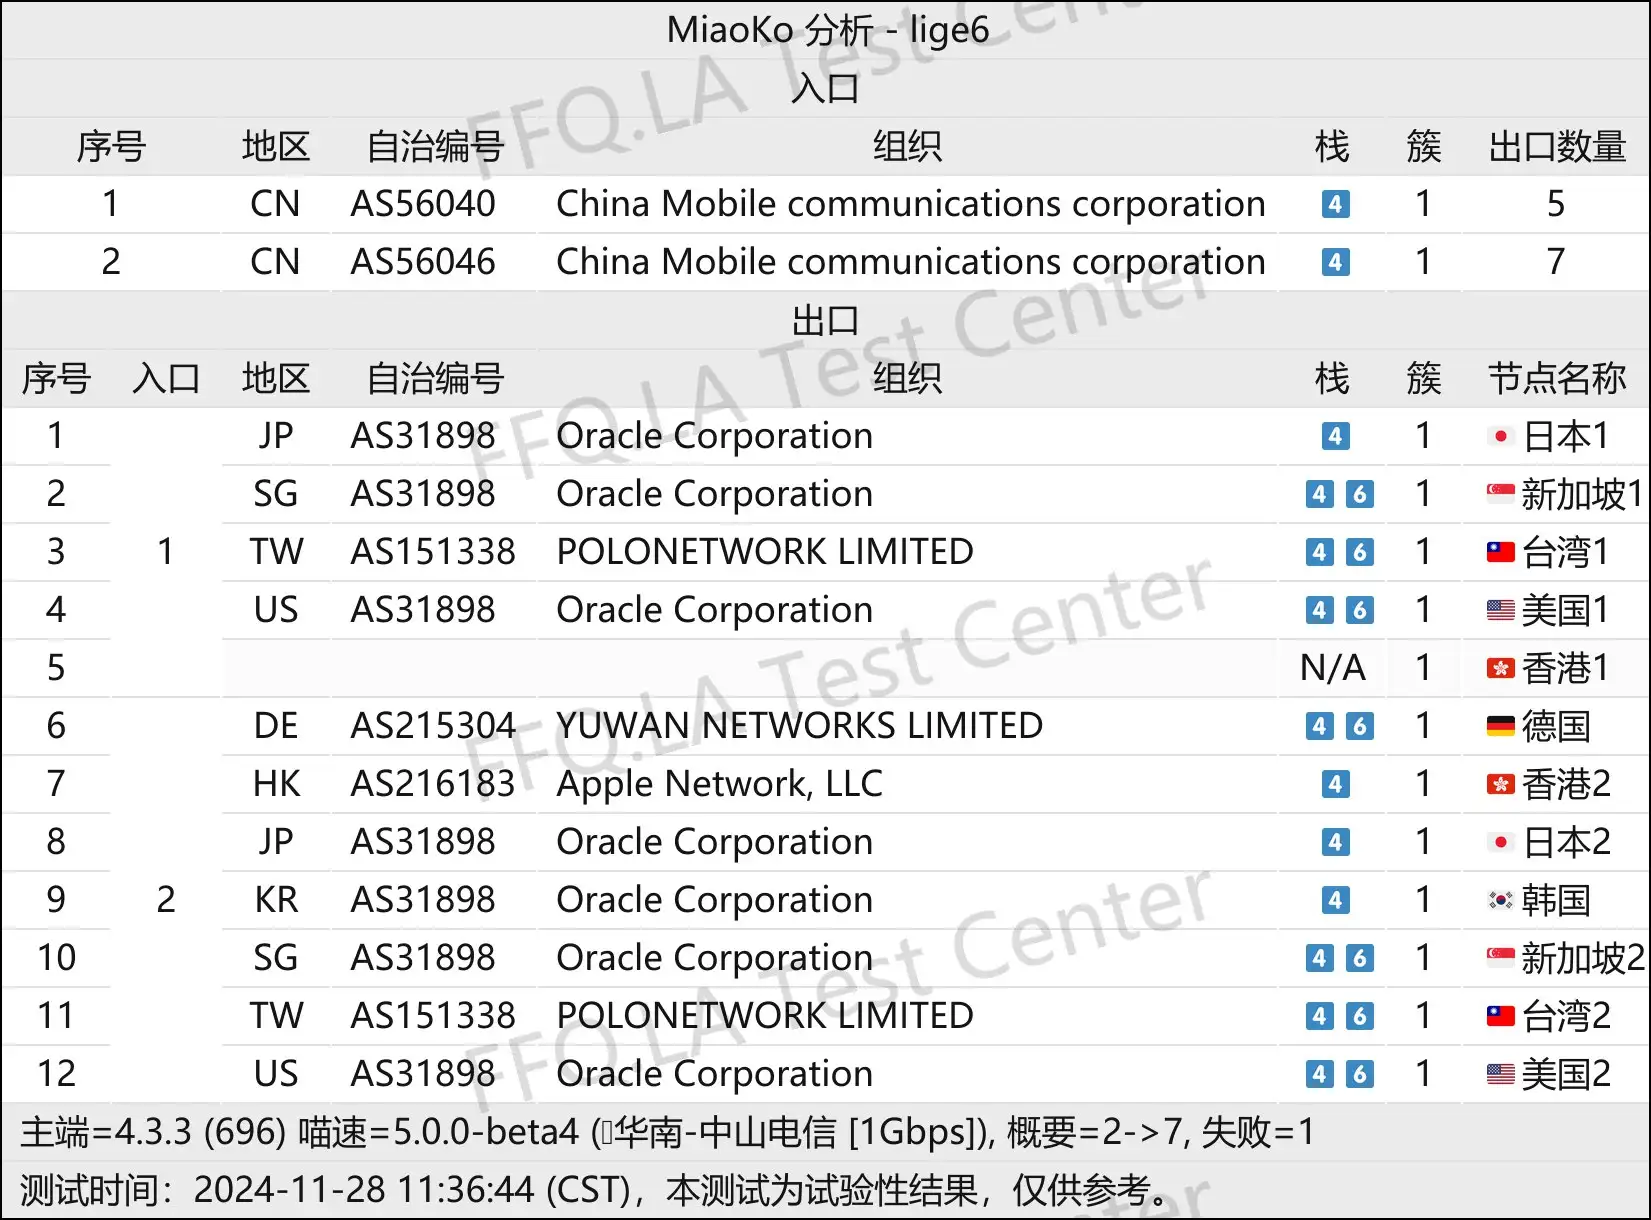This screenshot has height=1220, width=1651.
Task: Click the Singapore flag icon beside 新加坡2
Action: (1500, 958)
